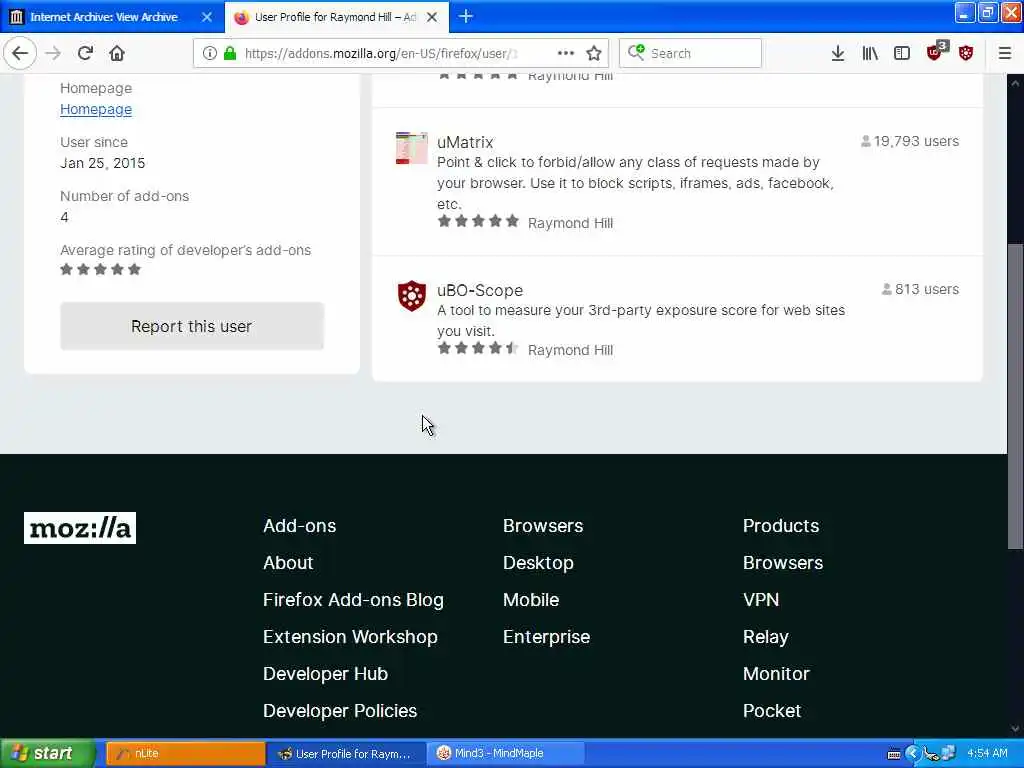Click the Report this user button

coord(192,326)
